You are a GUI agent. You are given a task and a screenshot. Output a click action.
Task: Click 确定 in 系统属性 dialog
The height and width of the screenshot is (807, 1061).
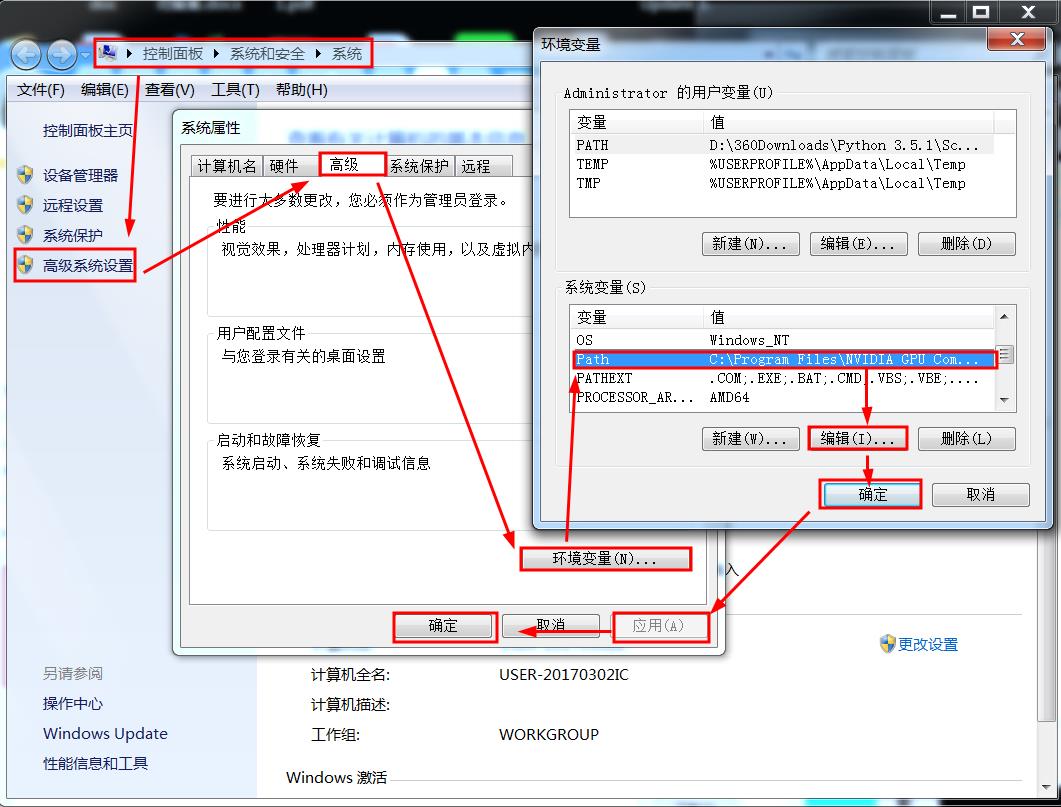coord(444,626)
